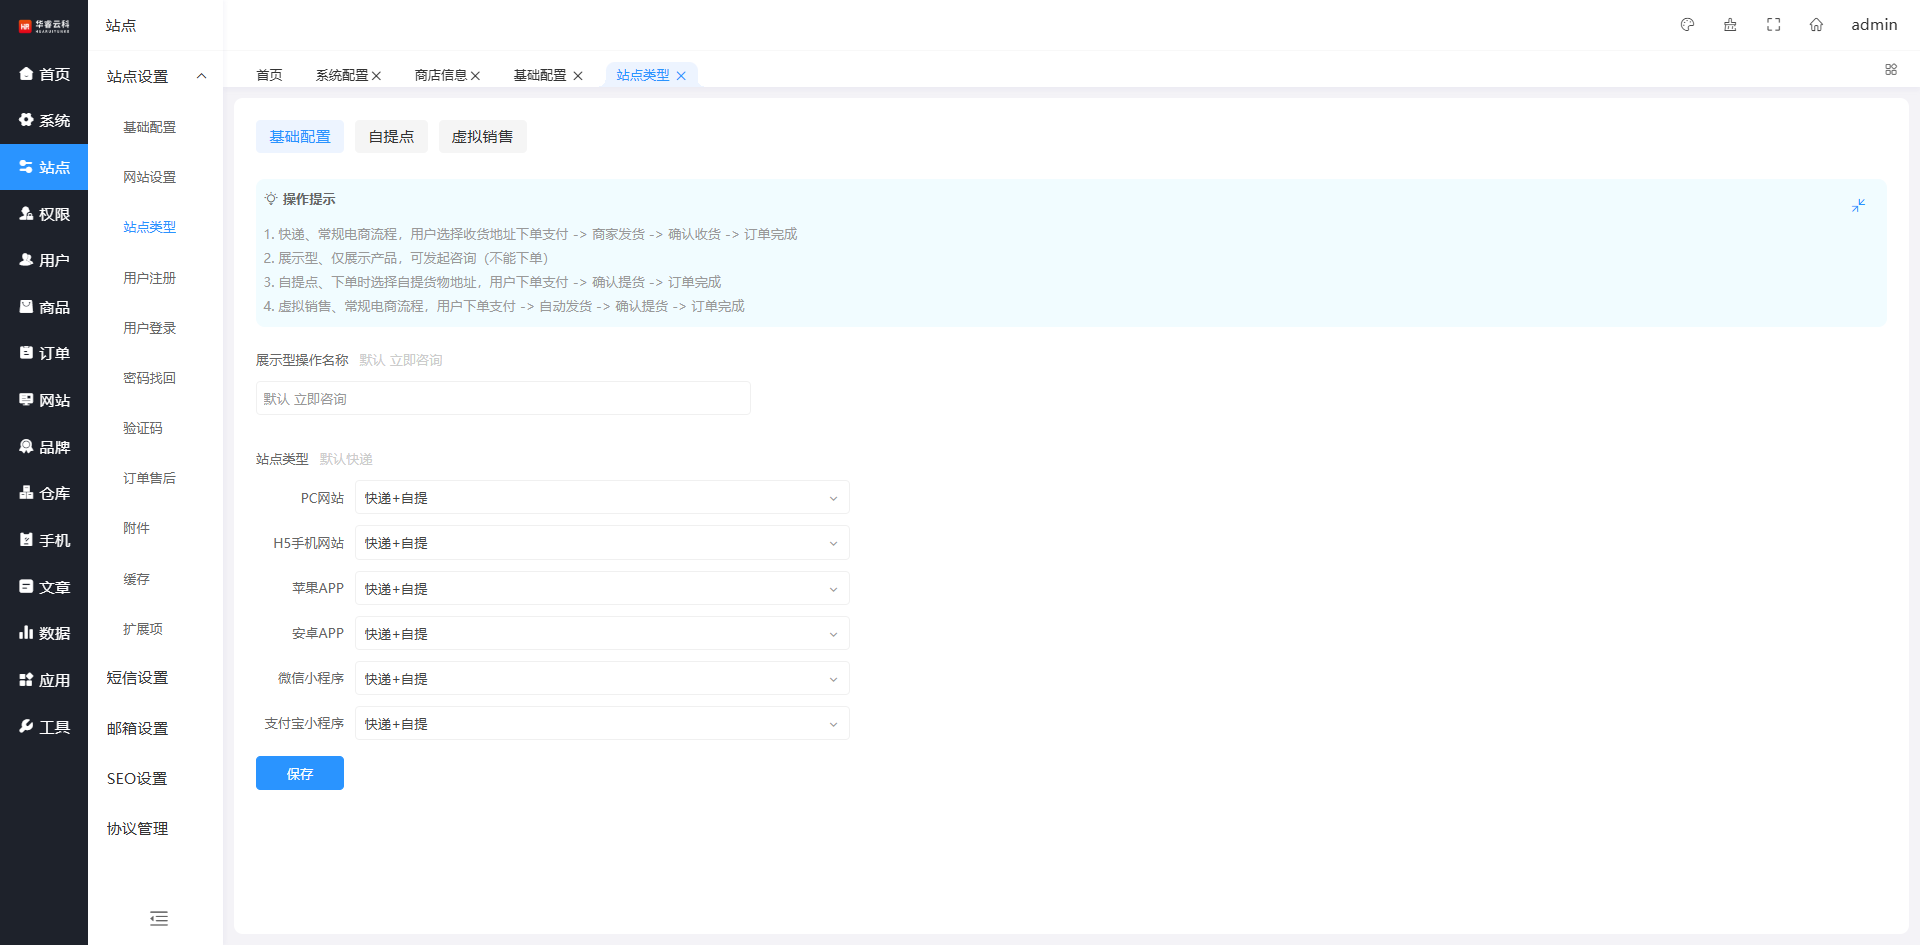Click the theme palette icon in header
The image size is (1920, 945).
[1687, 25]
